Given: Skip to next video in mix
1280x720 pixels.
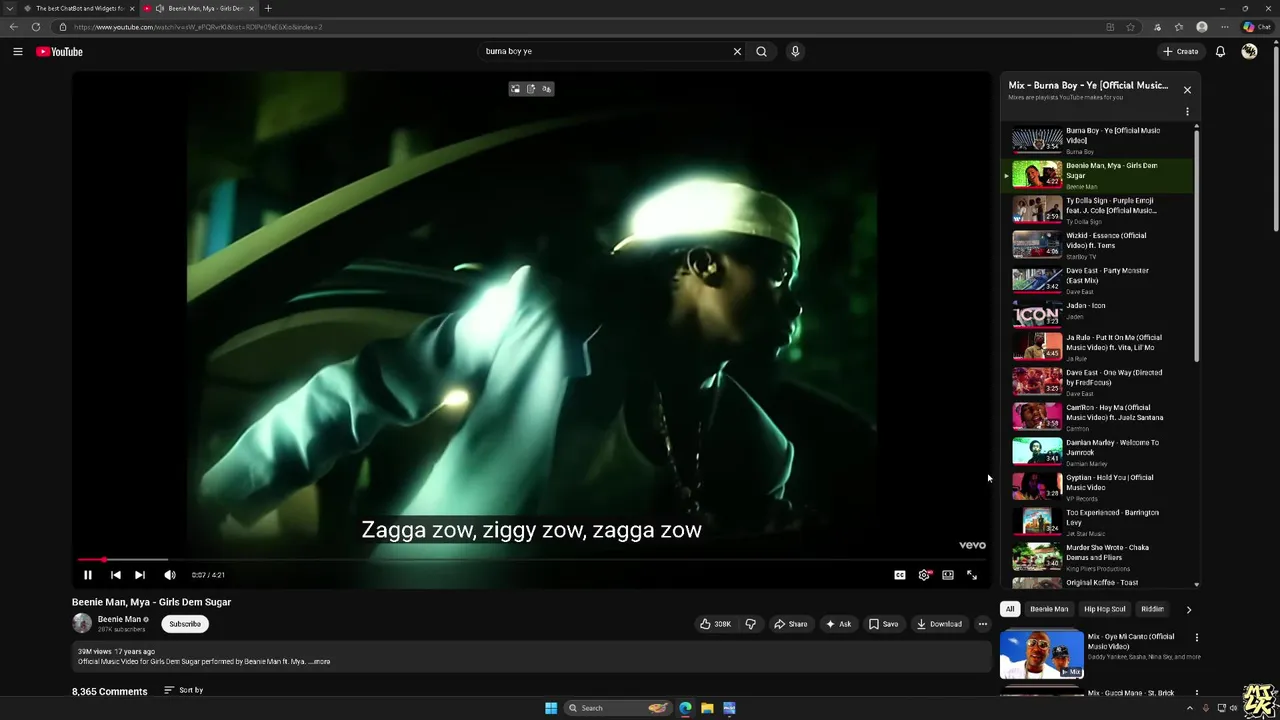Looking at the screenshot, I should [x=140, y=575].
